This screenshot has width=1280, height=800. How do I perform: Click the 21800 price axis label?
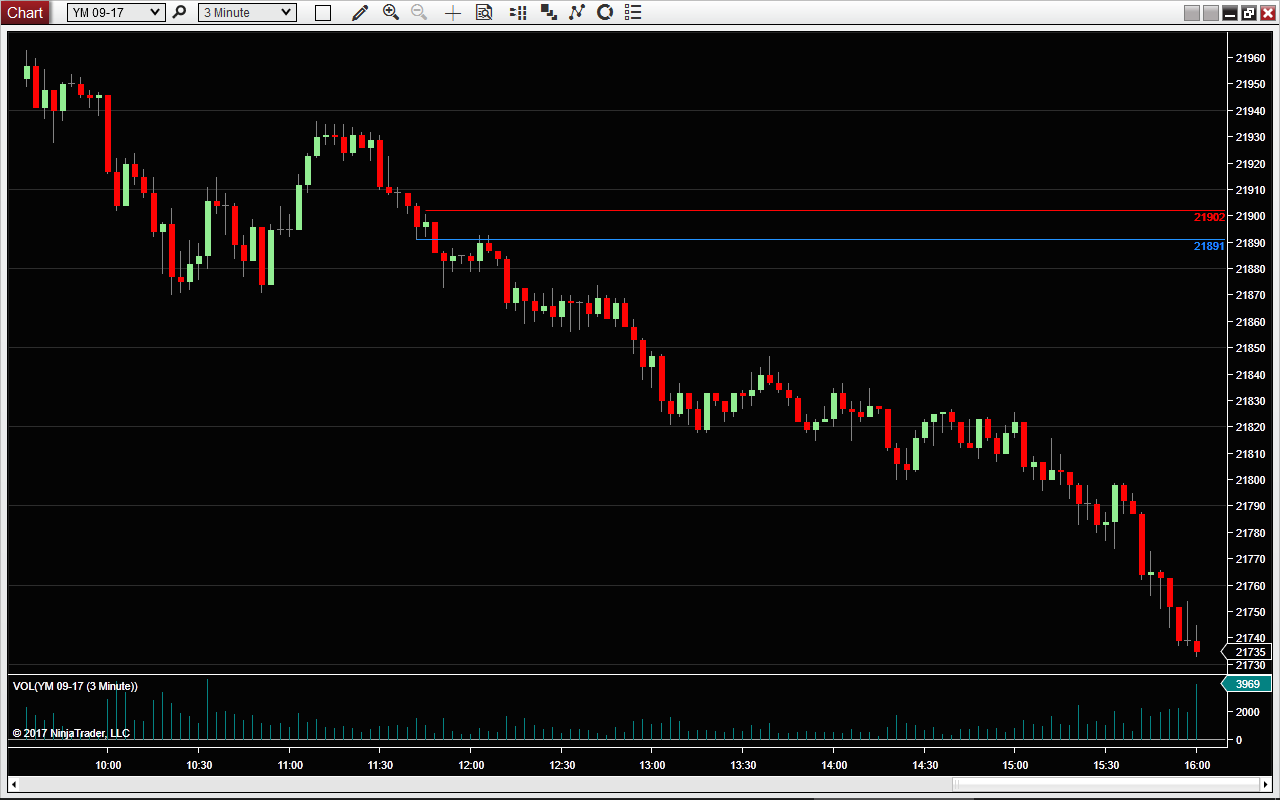click(1250, 480)
